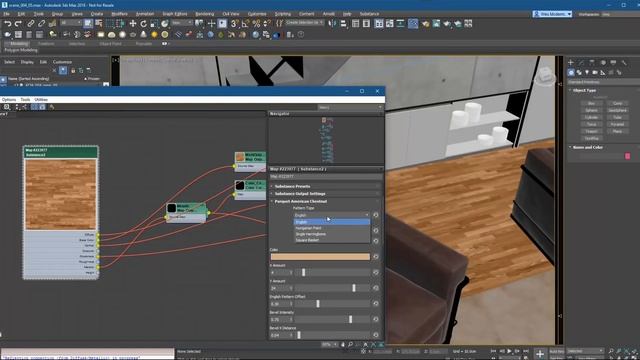
Task: Activate the Select and Move tool
Action: coord(133,24)
